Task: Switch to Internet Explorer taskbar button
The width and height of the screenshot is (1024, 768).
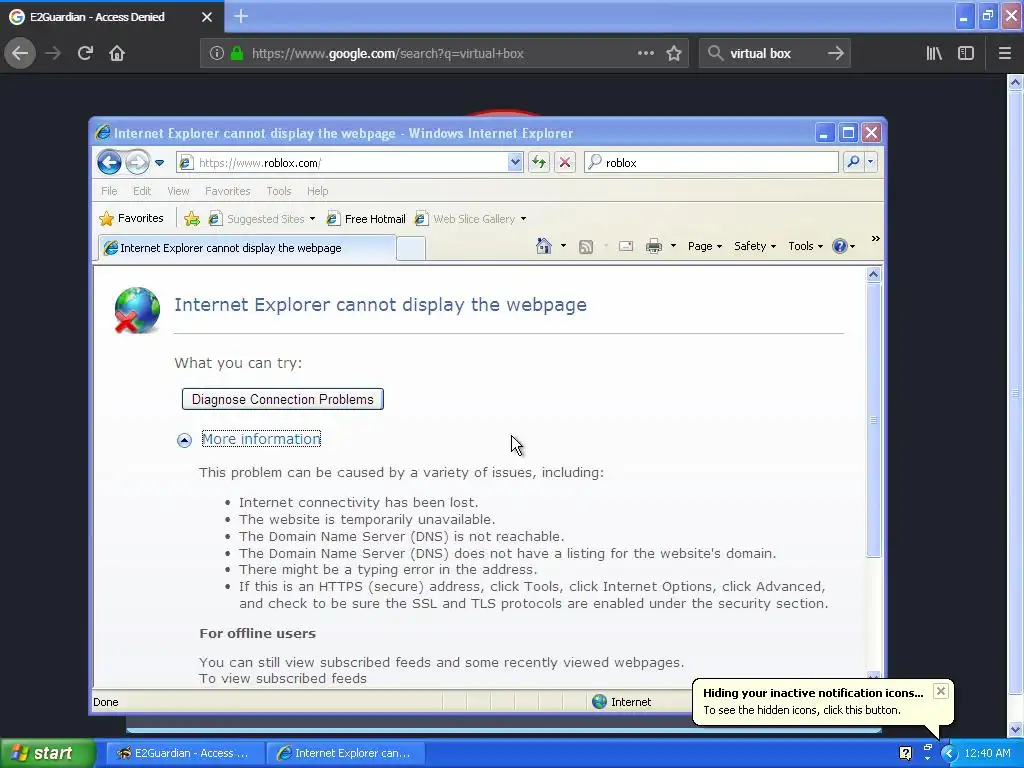Action: 346,753
